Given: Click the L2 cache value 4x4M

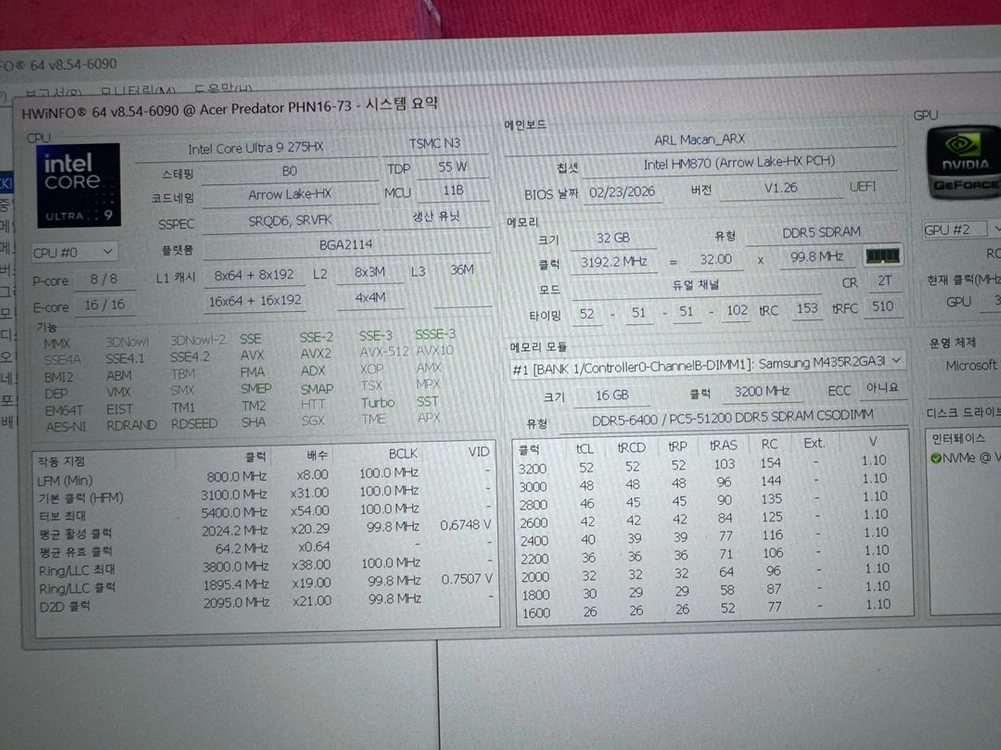Looking at the screenshot, I should pyautogui.click(x=370, y=297).
